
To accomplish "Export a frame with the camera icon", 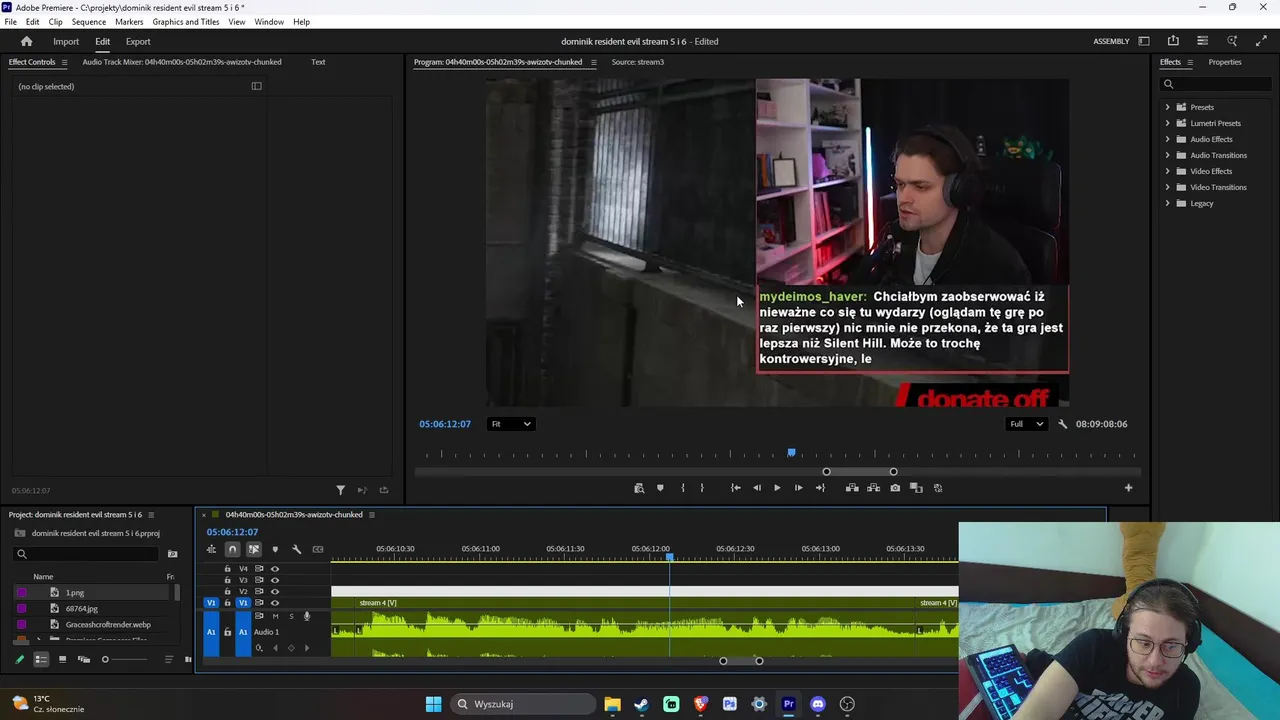I will pos(895,488).
